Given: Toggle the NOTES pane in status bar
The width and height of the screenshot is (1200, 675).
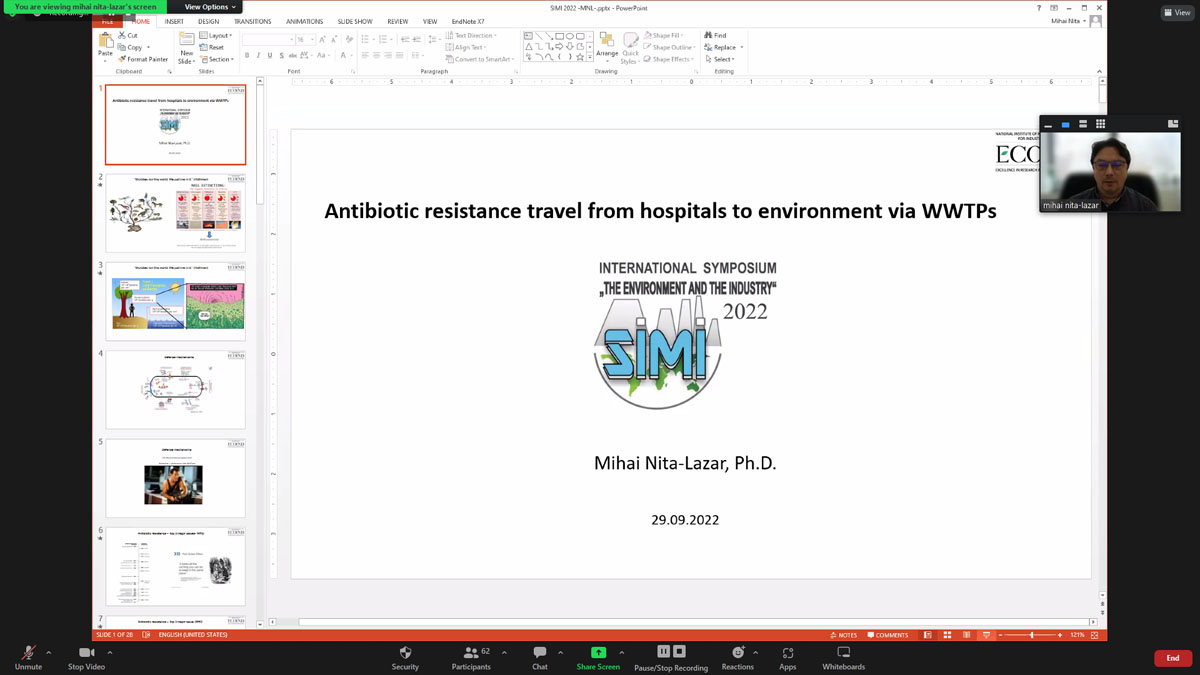Looking at the screenshot, I should [844, 635].
